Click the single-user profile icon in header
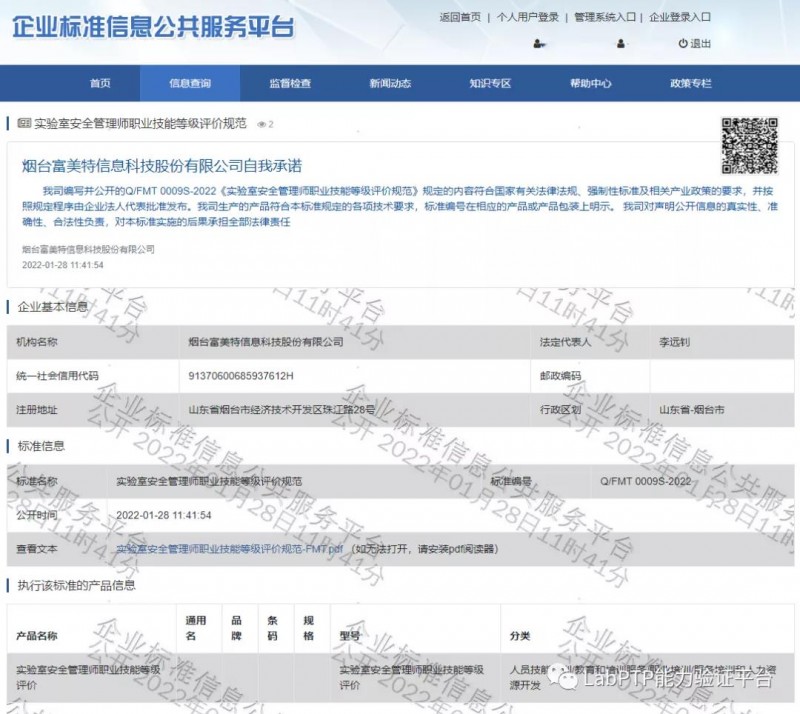The height and width of the screenshot is (714, 800). point(620,43)
